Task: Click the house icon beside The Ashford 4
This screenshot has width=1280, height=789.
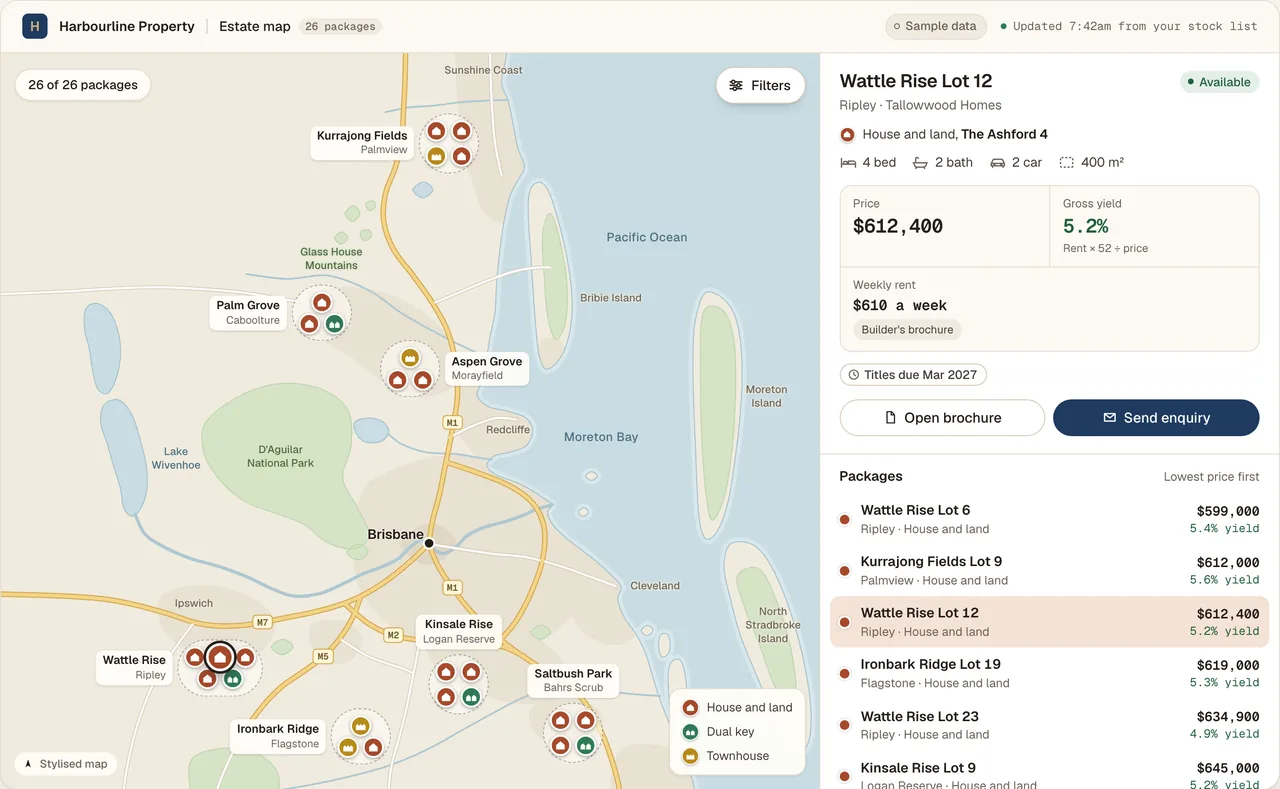Action: point(848,134)
